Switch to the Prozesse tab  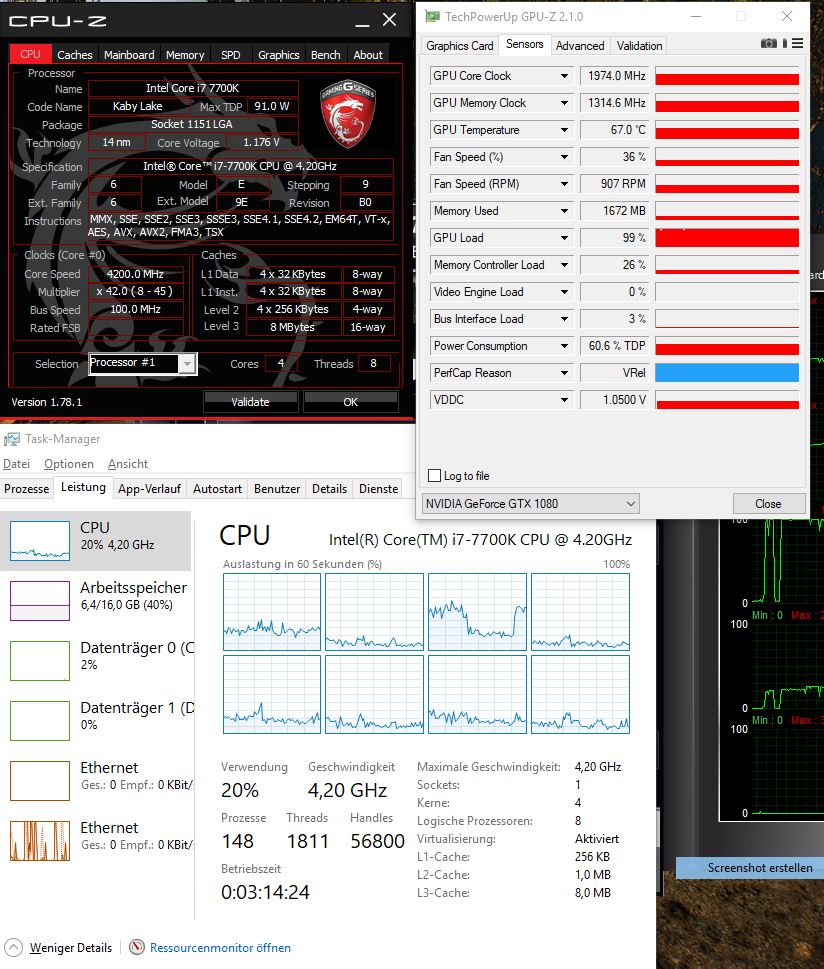(x=27, y=489)
